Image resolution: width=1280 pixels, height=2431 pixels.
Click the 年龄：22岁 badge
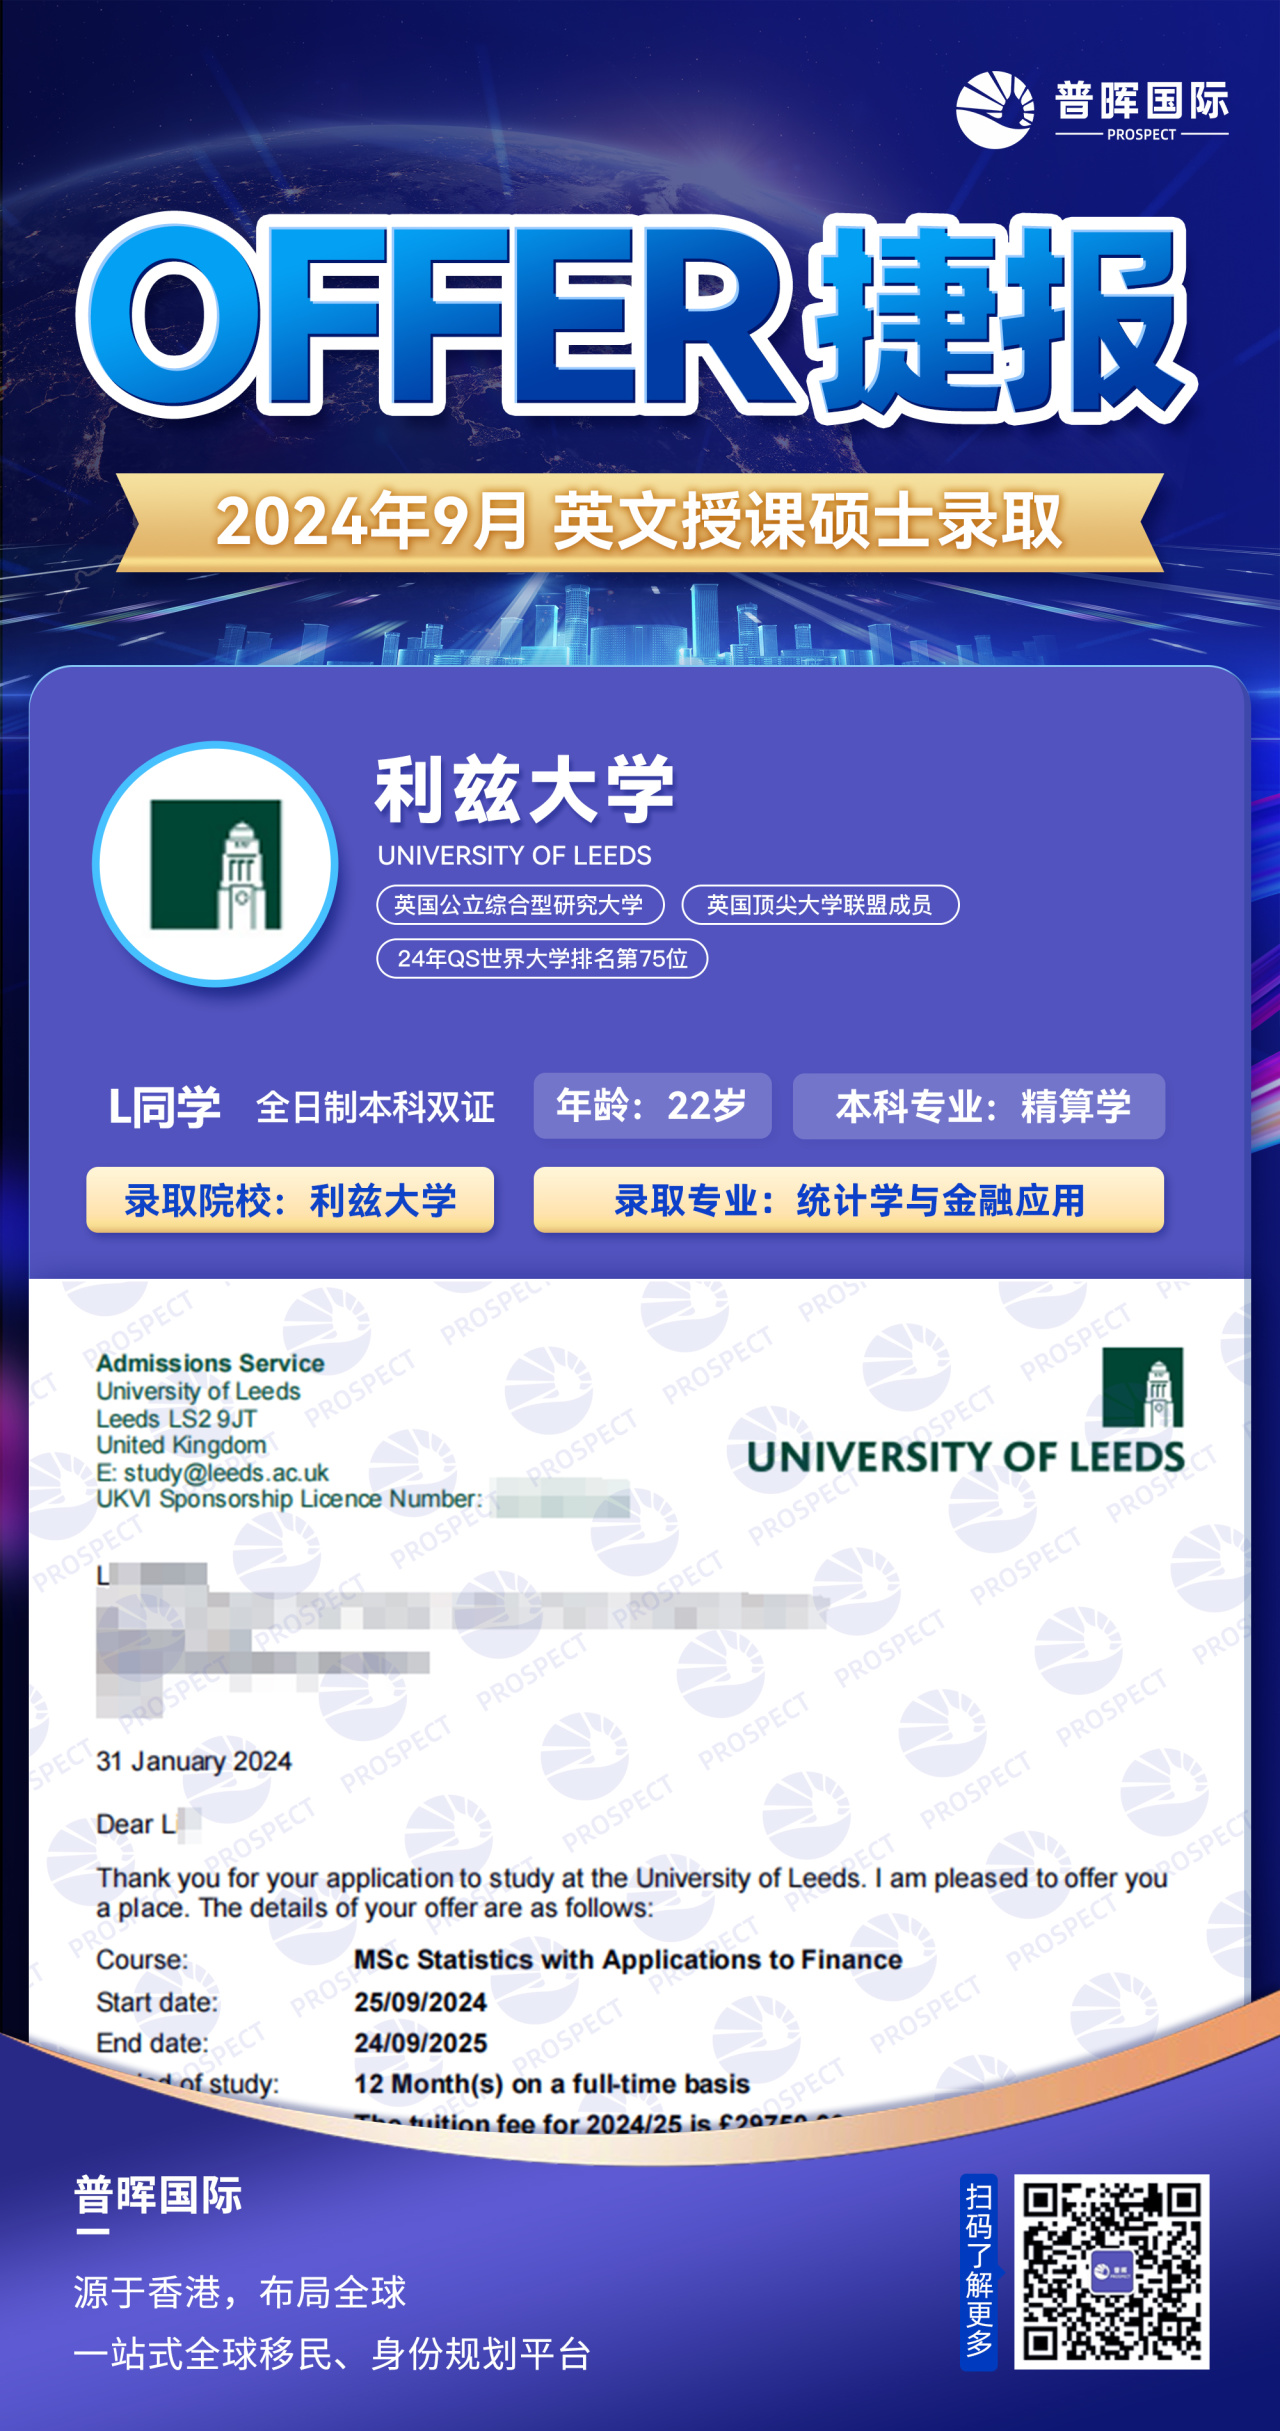pos(652,1106)
